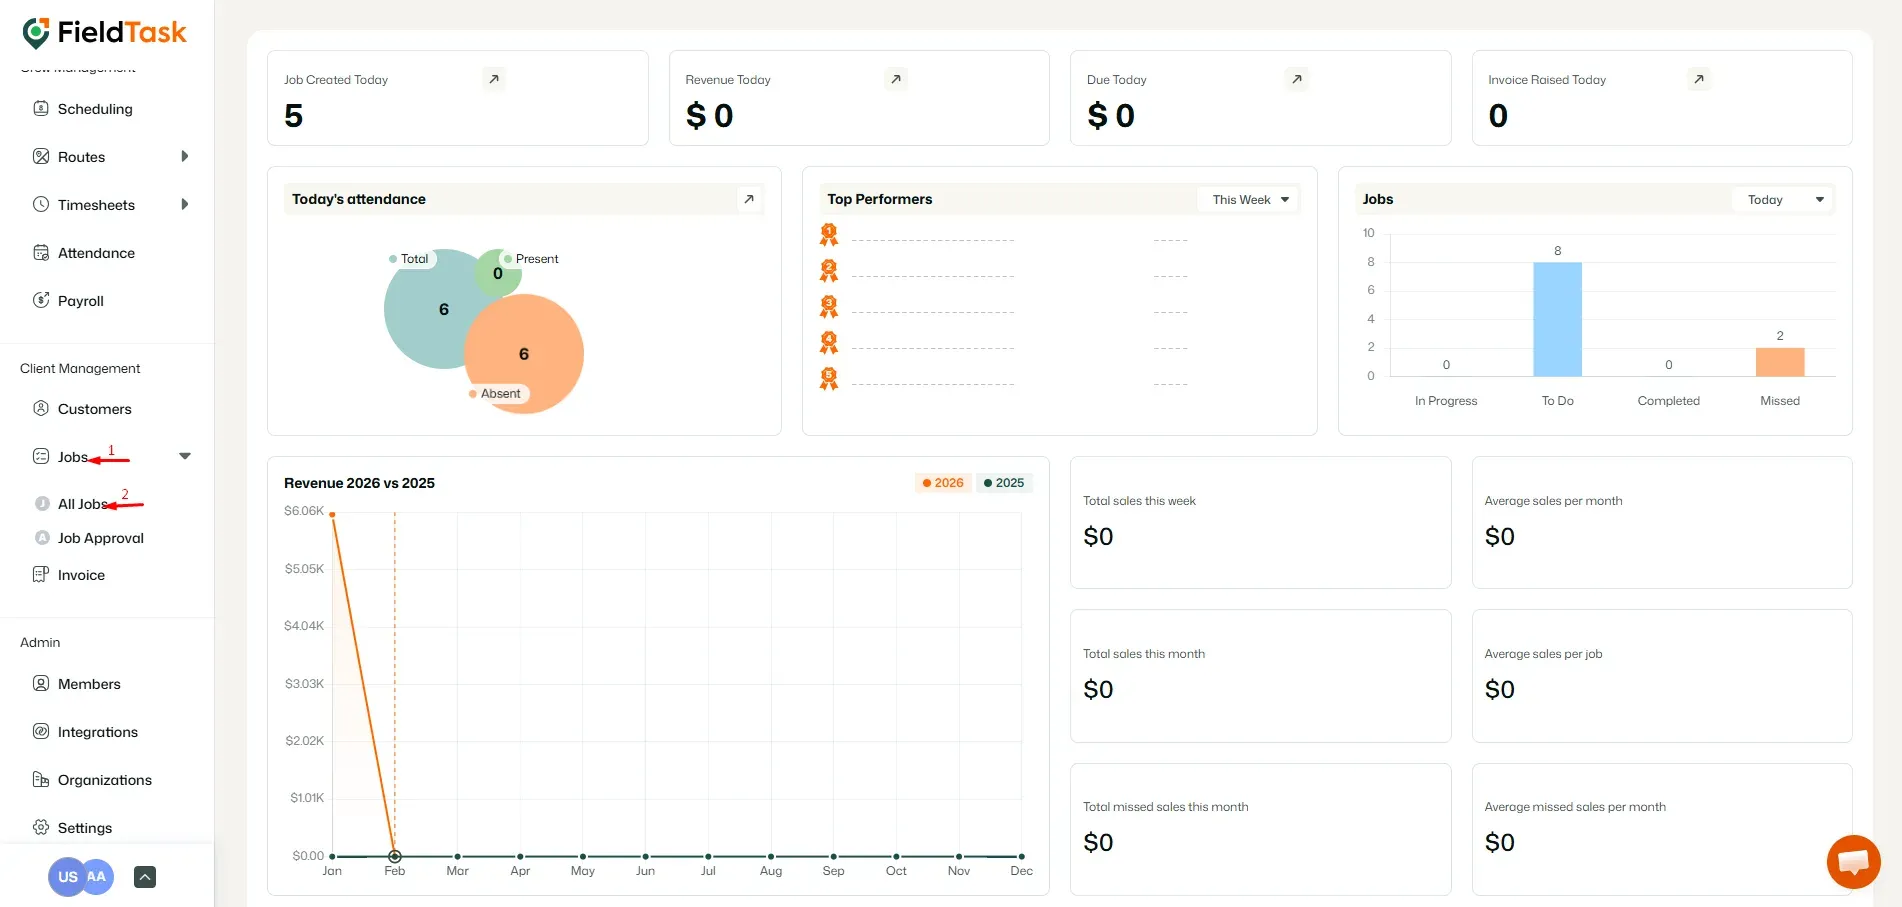The width and height of the screenshot is (1902, 907).
Task: Open Job Created Today details arrow
Action: coord(494,79)
